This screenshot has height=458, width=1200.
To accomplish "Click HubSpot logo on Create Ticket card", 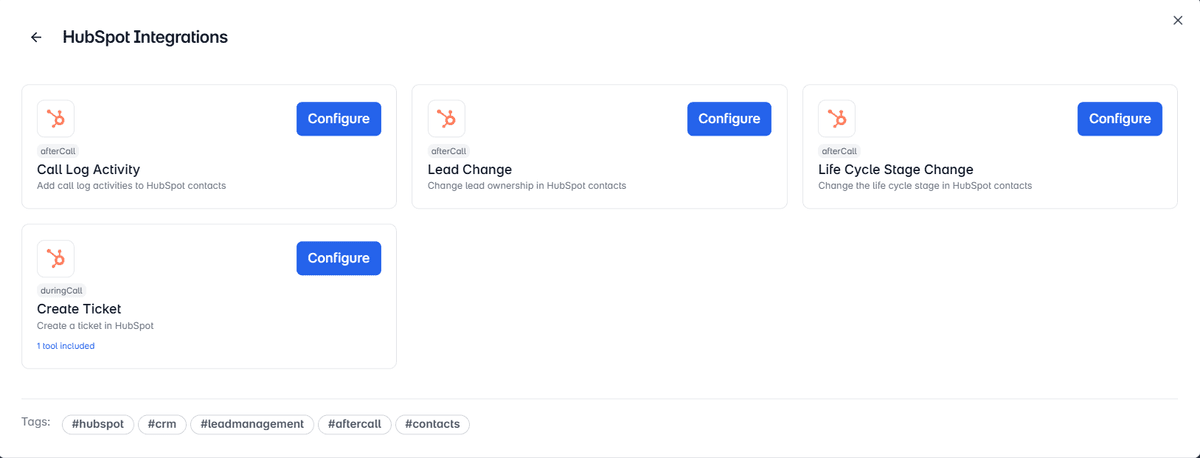I will click(x=56, y=259).
